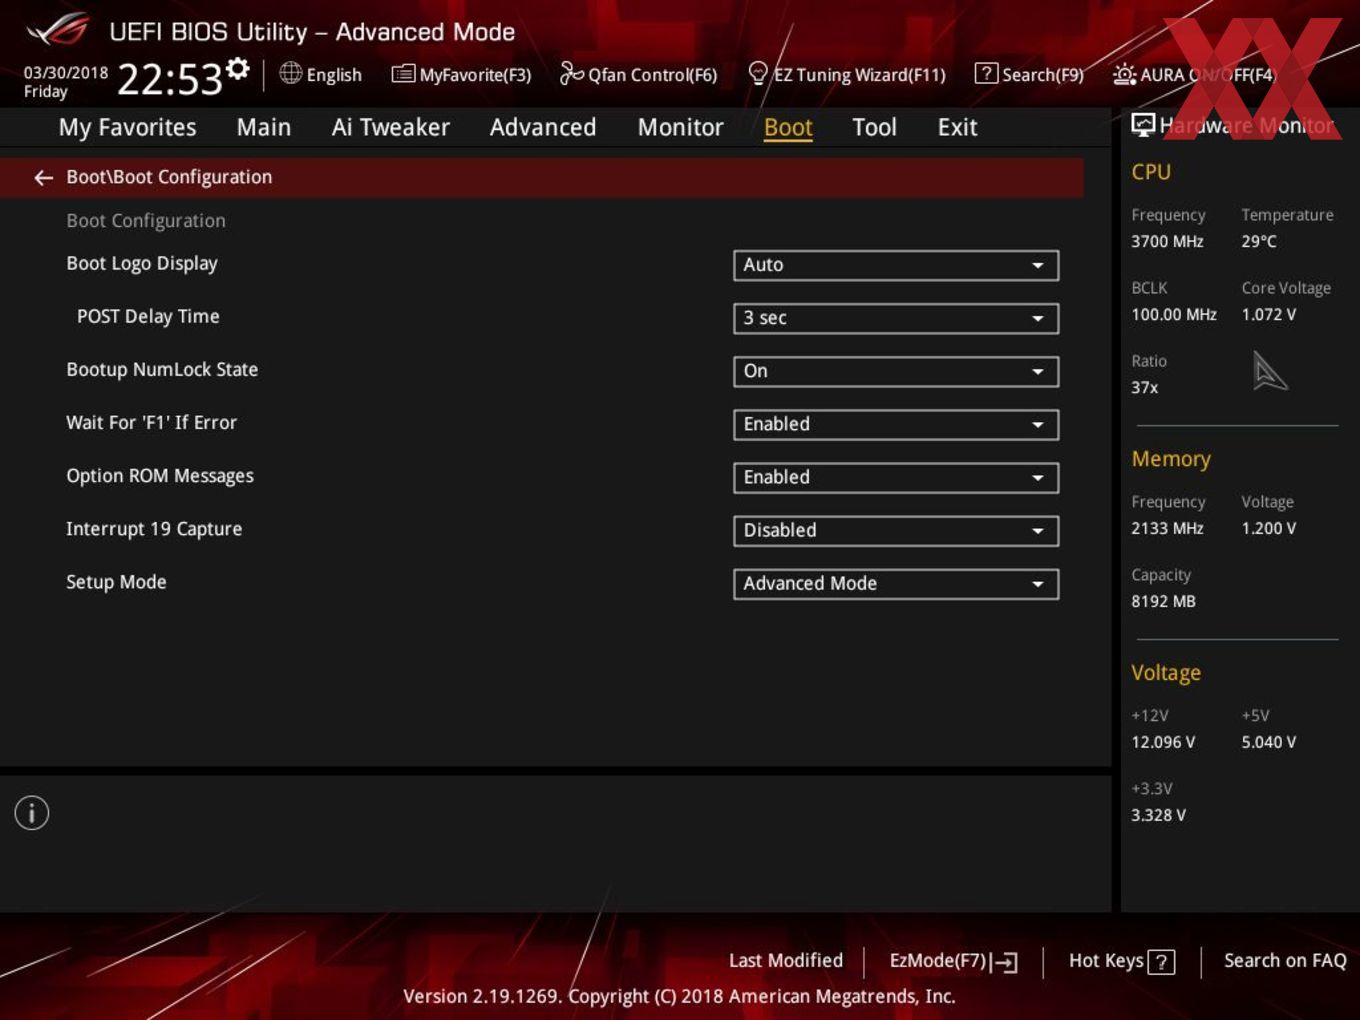Expand the Option ROM Messages dropdown
1360x1020 pixels.
pos(896,477)
